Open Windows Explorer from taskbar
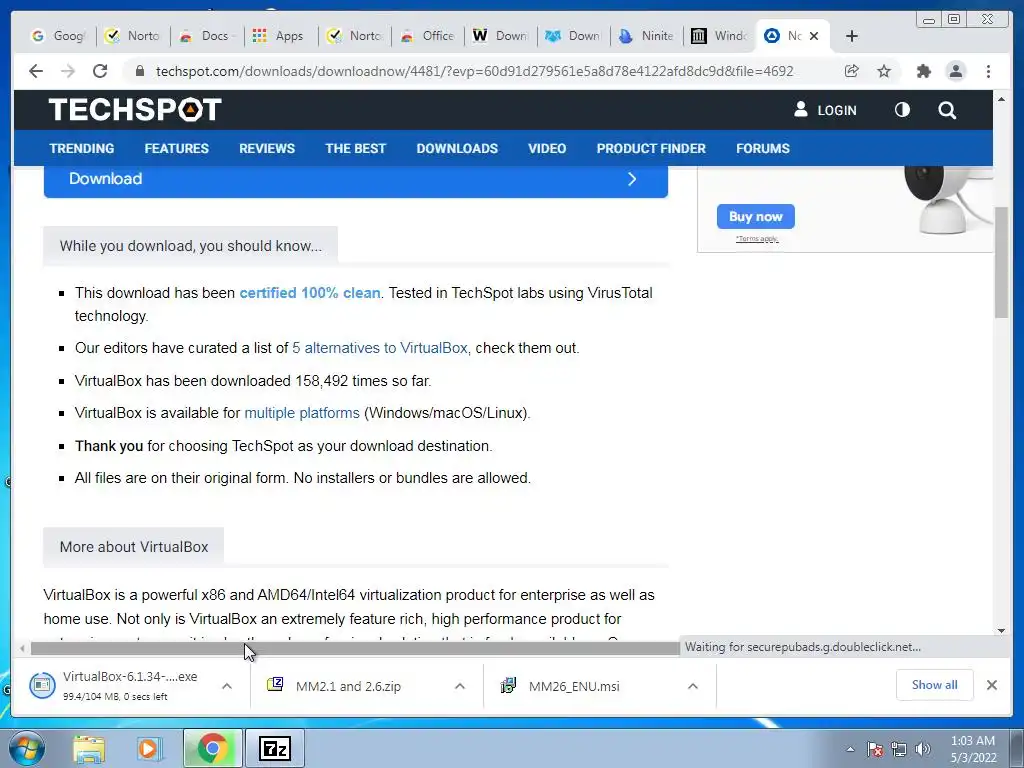The width and height of the screenshot is (1024, 768). (89, 749)
